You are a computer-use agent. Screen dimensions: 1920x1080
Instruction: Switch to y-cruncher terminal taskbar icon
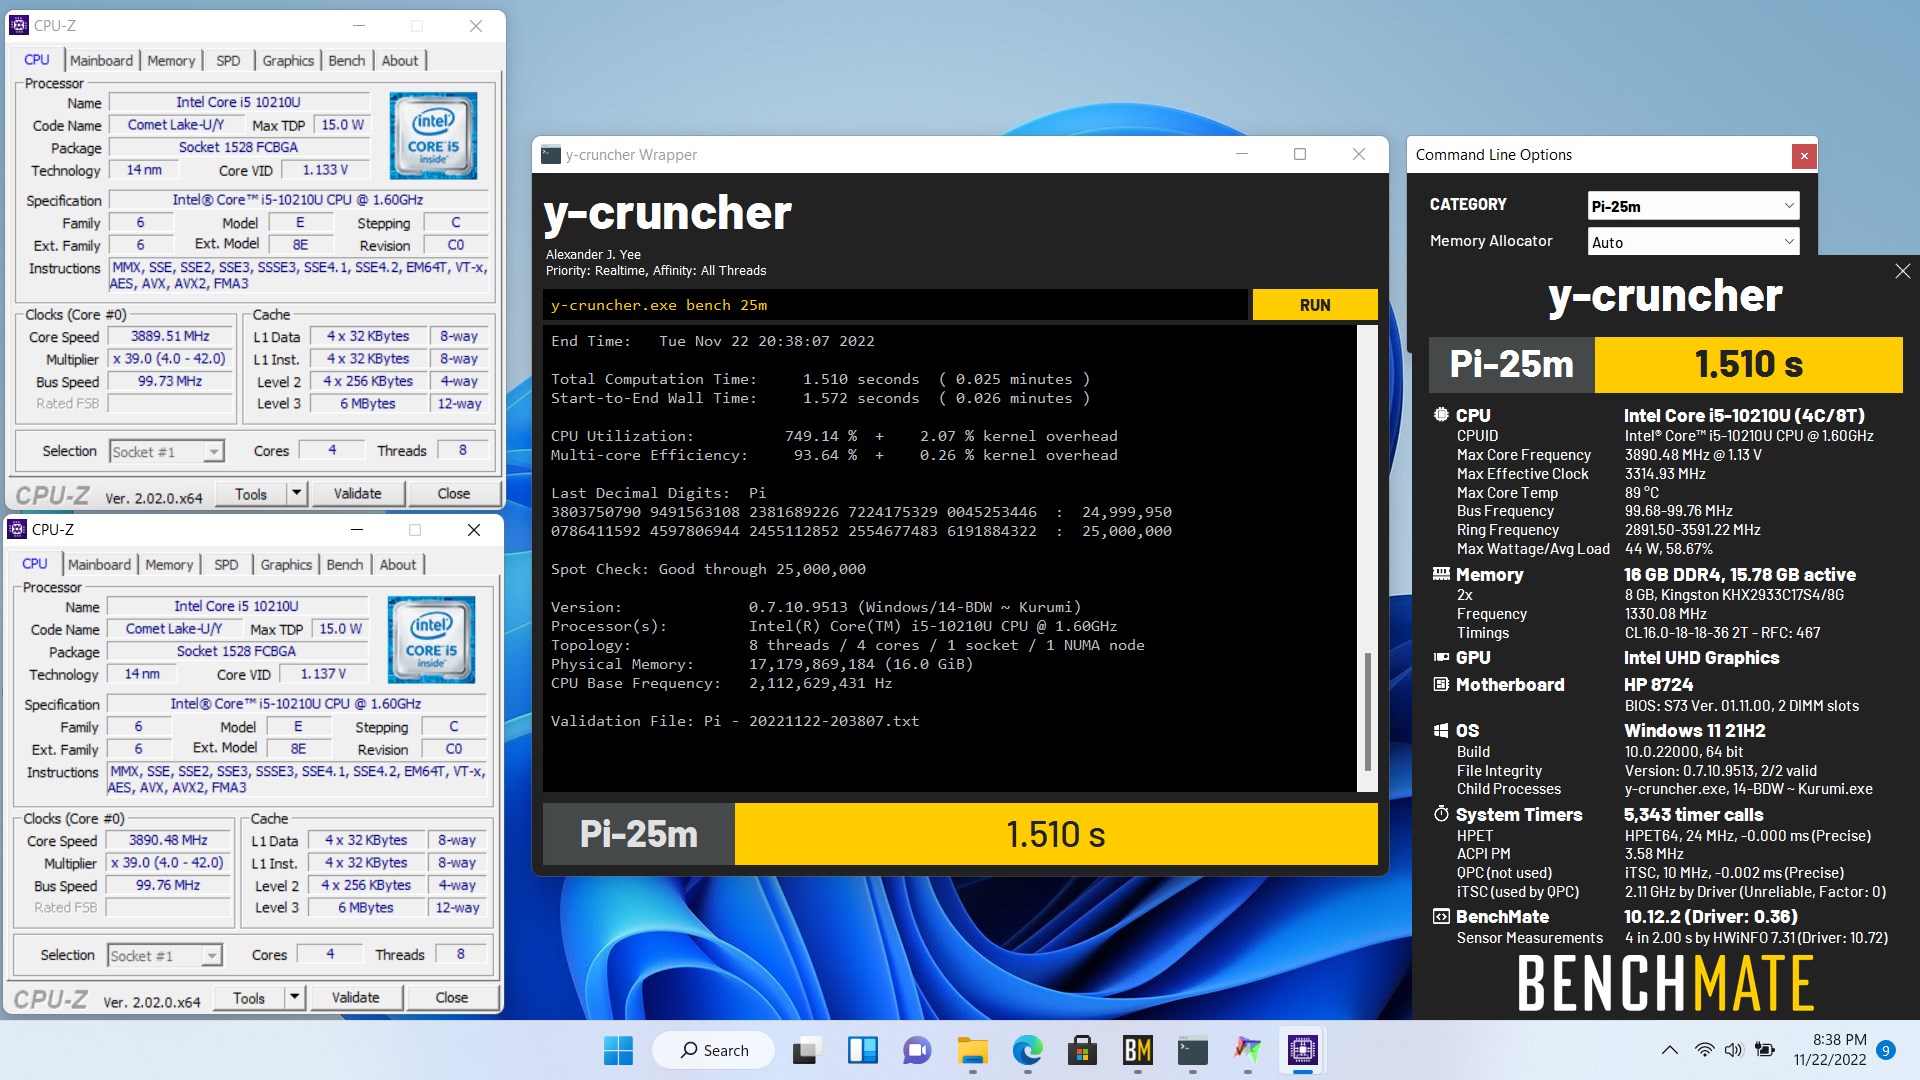pos(1192,1050)
